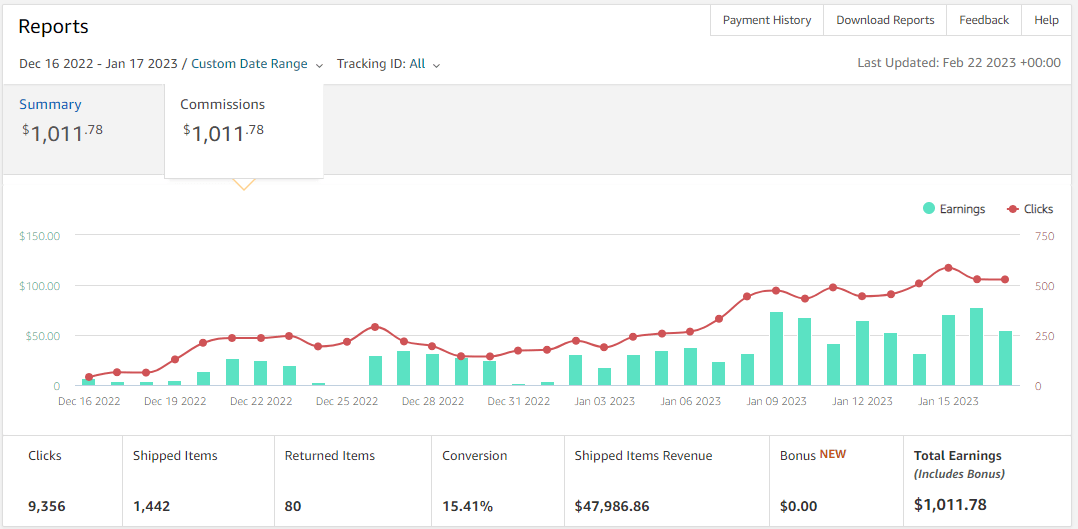Click the Jan 06 2023 x-axis label
Screen dimensions: 1078x529
coord(691,402)
